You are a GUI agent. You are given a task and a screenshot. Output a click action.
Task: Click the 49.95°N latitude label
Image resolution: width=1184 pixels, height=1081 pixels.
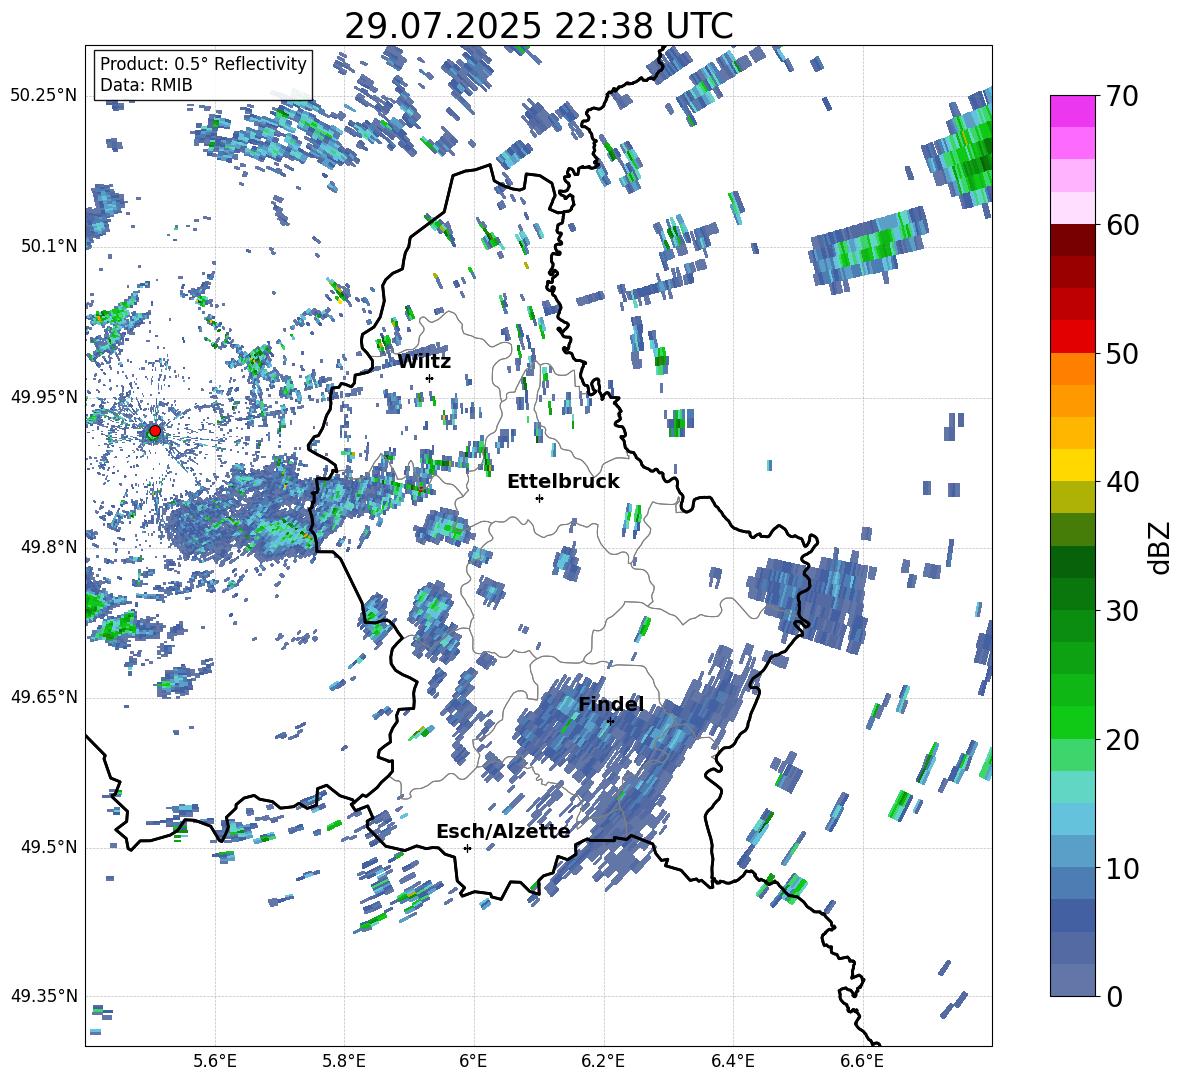click(44, 397)
